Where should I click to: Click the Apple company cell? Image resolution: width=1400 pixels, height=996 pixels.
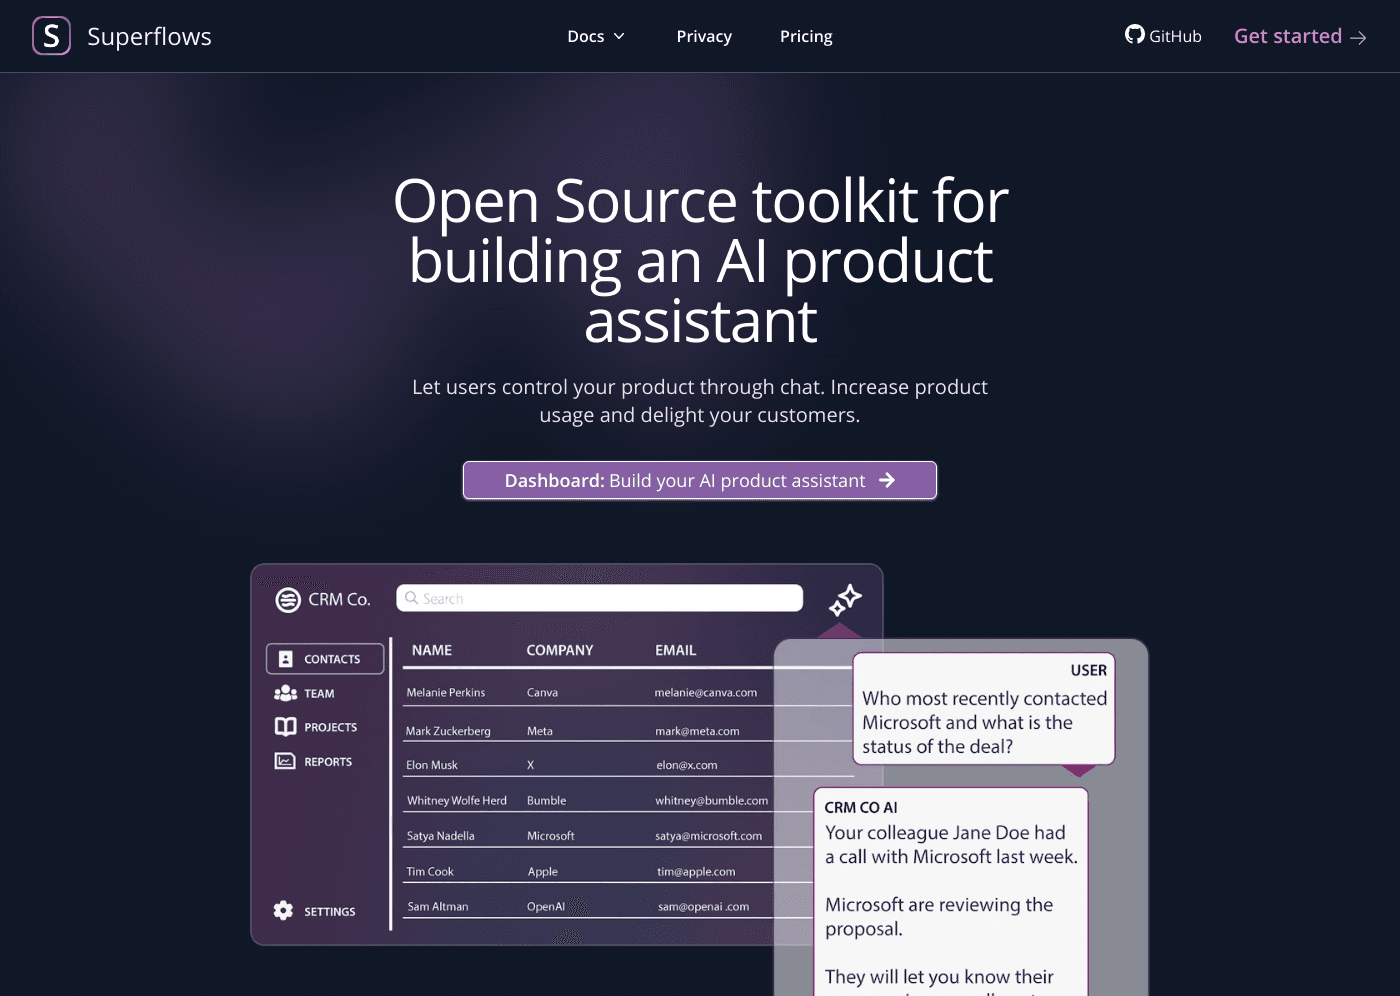(x=543, y=872)
